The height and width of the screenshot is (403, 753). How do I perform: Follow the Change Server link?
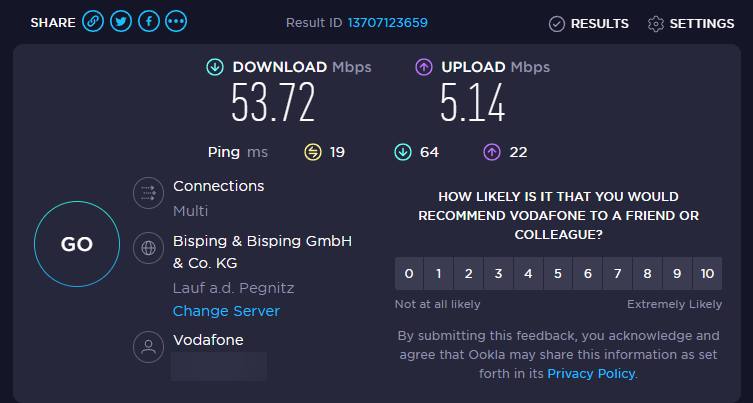(x=226, y=311)
